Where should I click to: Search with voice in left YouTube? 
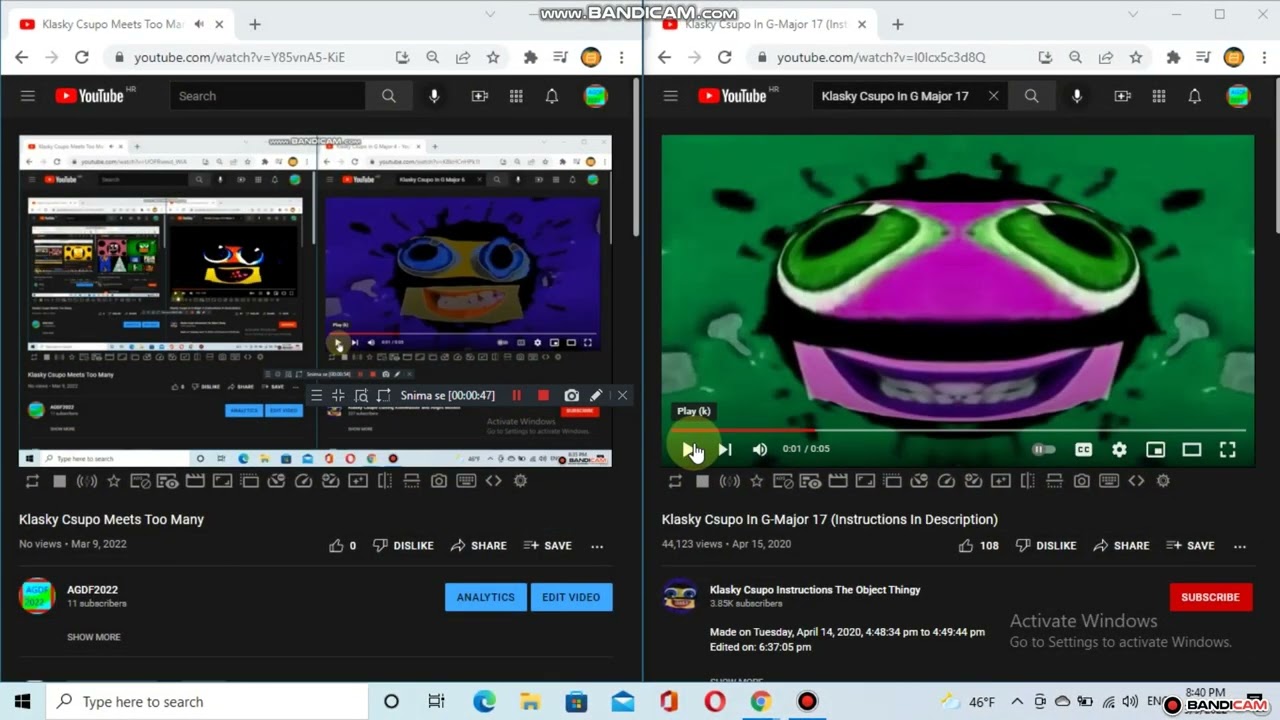coord(434,96)
